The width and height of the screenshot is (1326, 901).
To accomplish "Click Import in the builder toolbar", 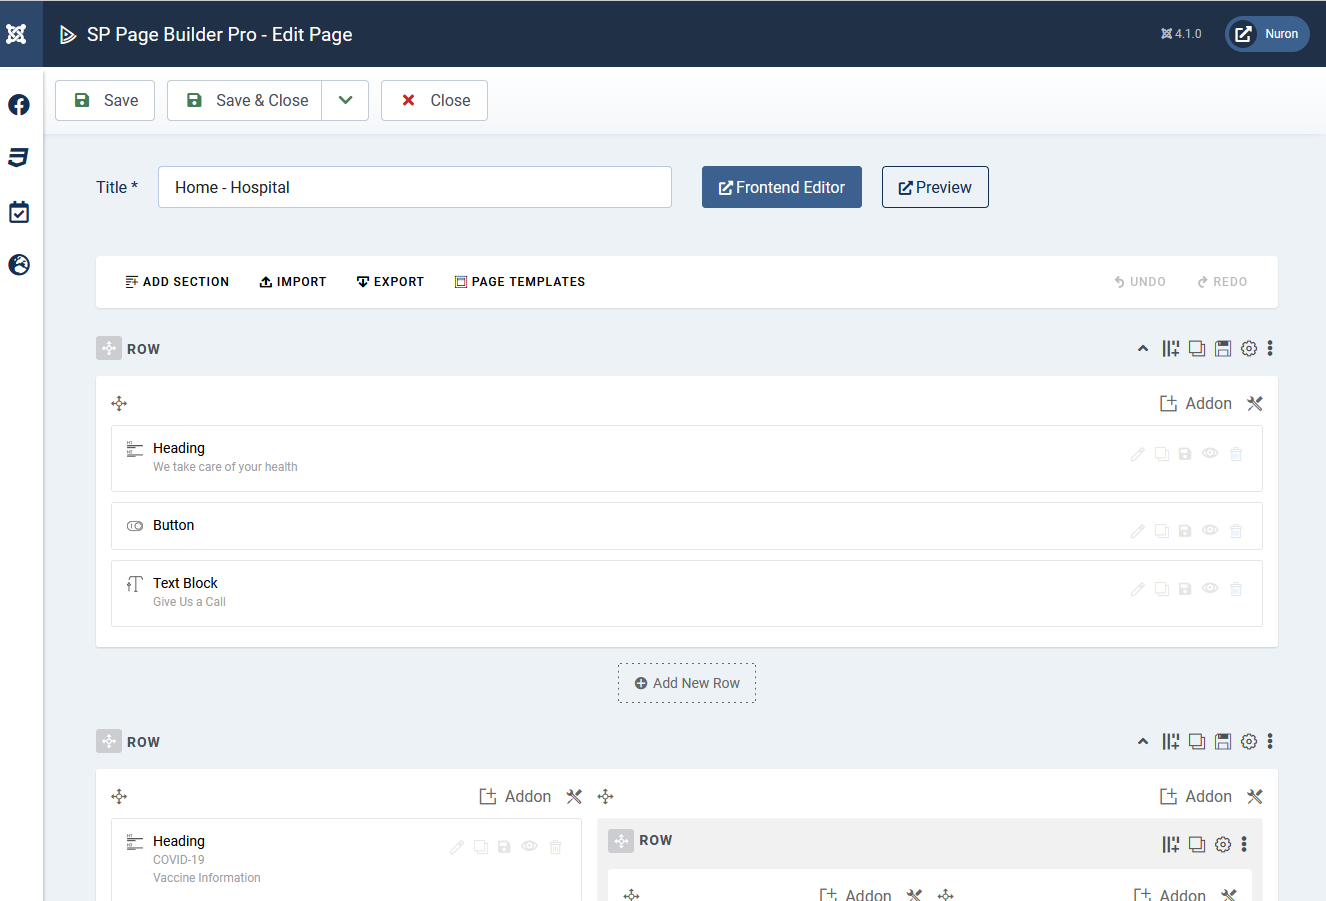I will click(293, 282).
